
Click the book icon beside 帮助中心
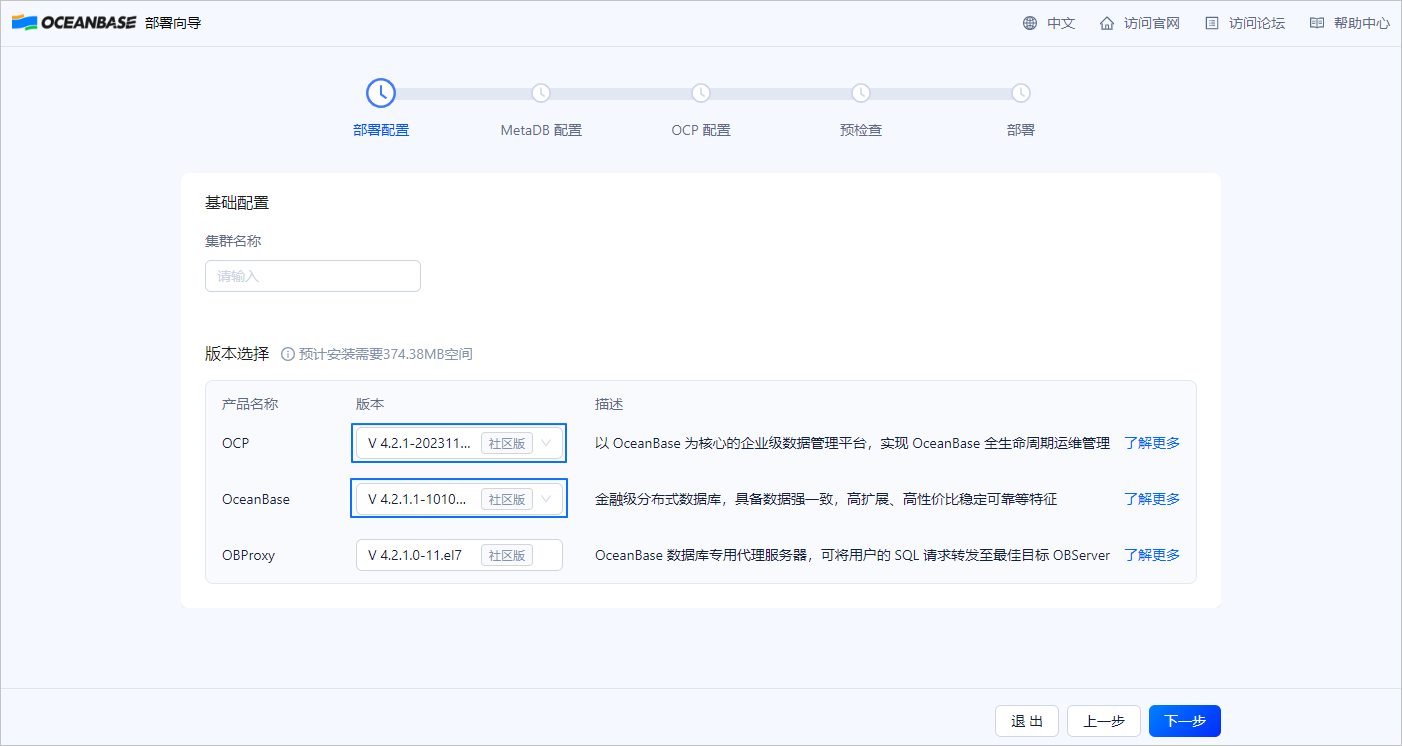tap(1317, 23)
